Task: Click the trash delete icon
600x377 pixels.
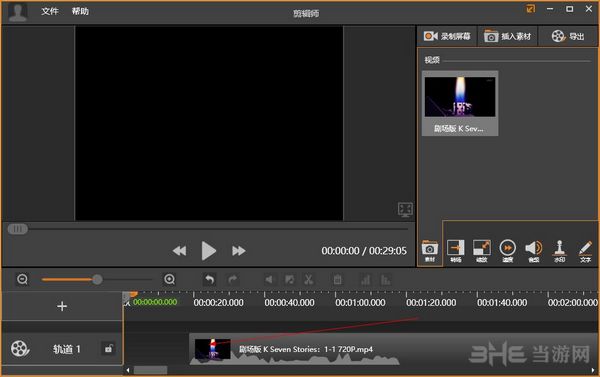Action: pyautogui.click(x=338, y=280)
